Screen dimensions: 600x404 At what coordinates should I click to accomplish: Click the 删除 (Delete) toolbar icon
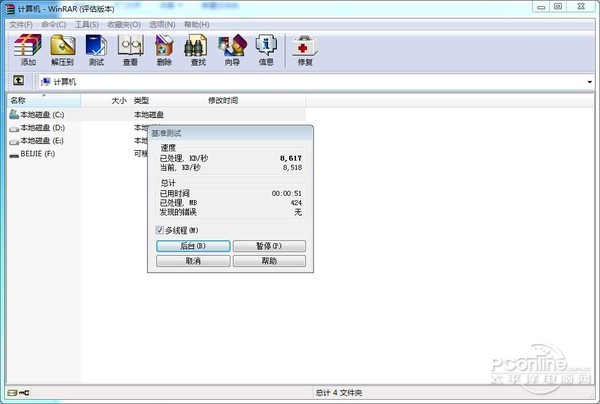164,50
